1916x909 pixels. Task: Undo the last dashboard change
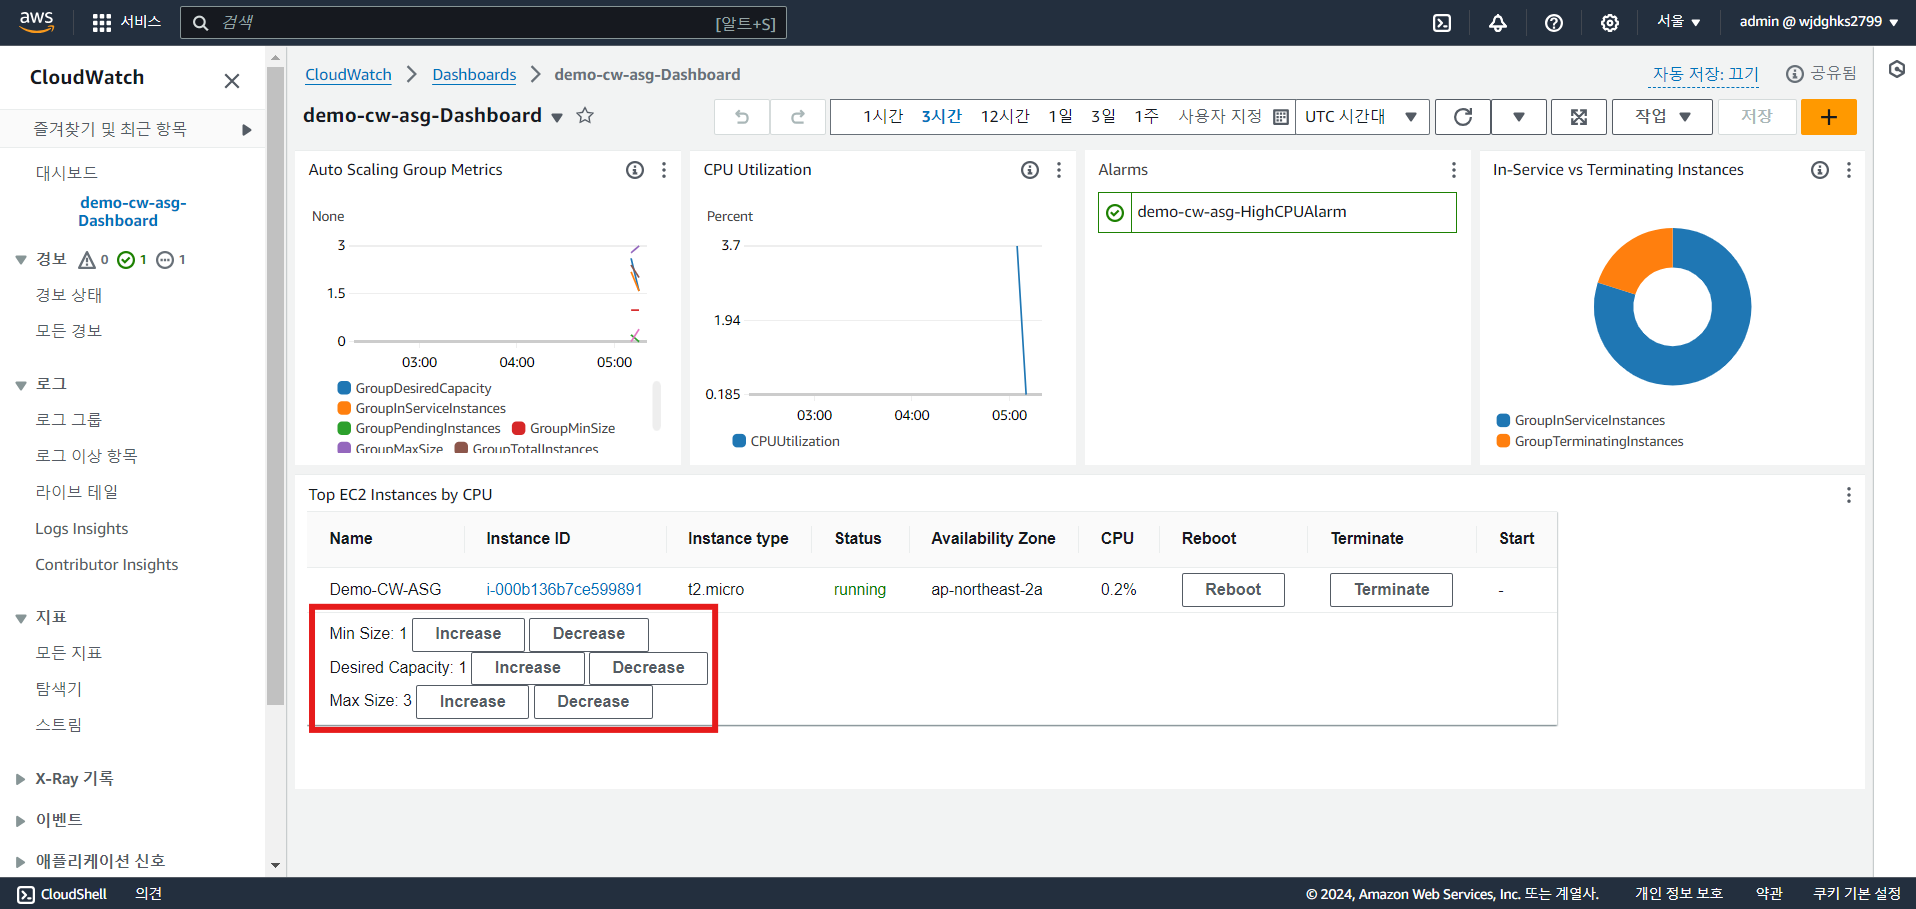point(742,117)
